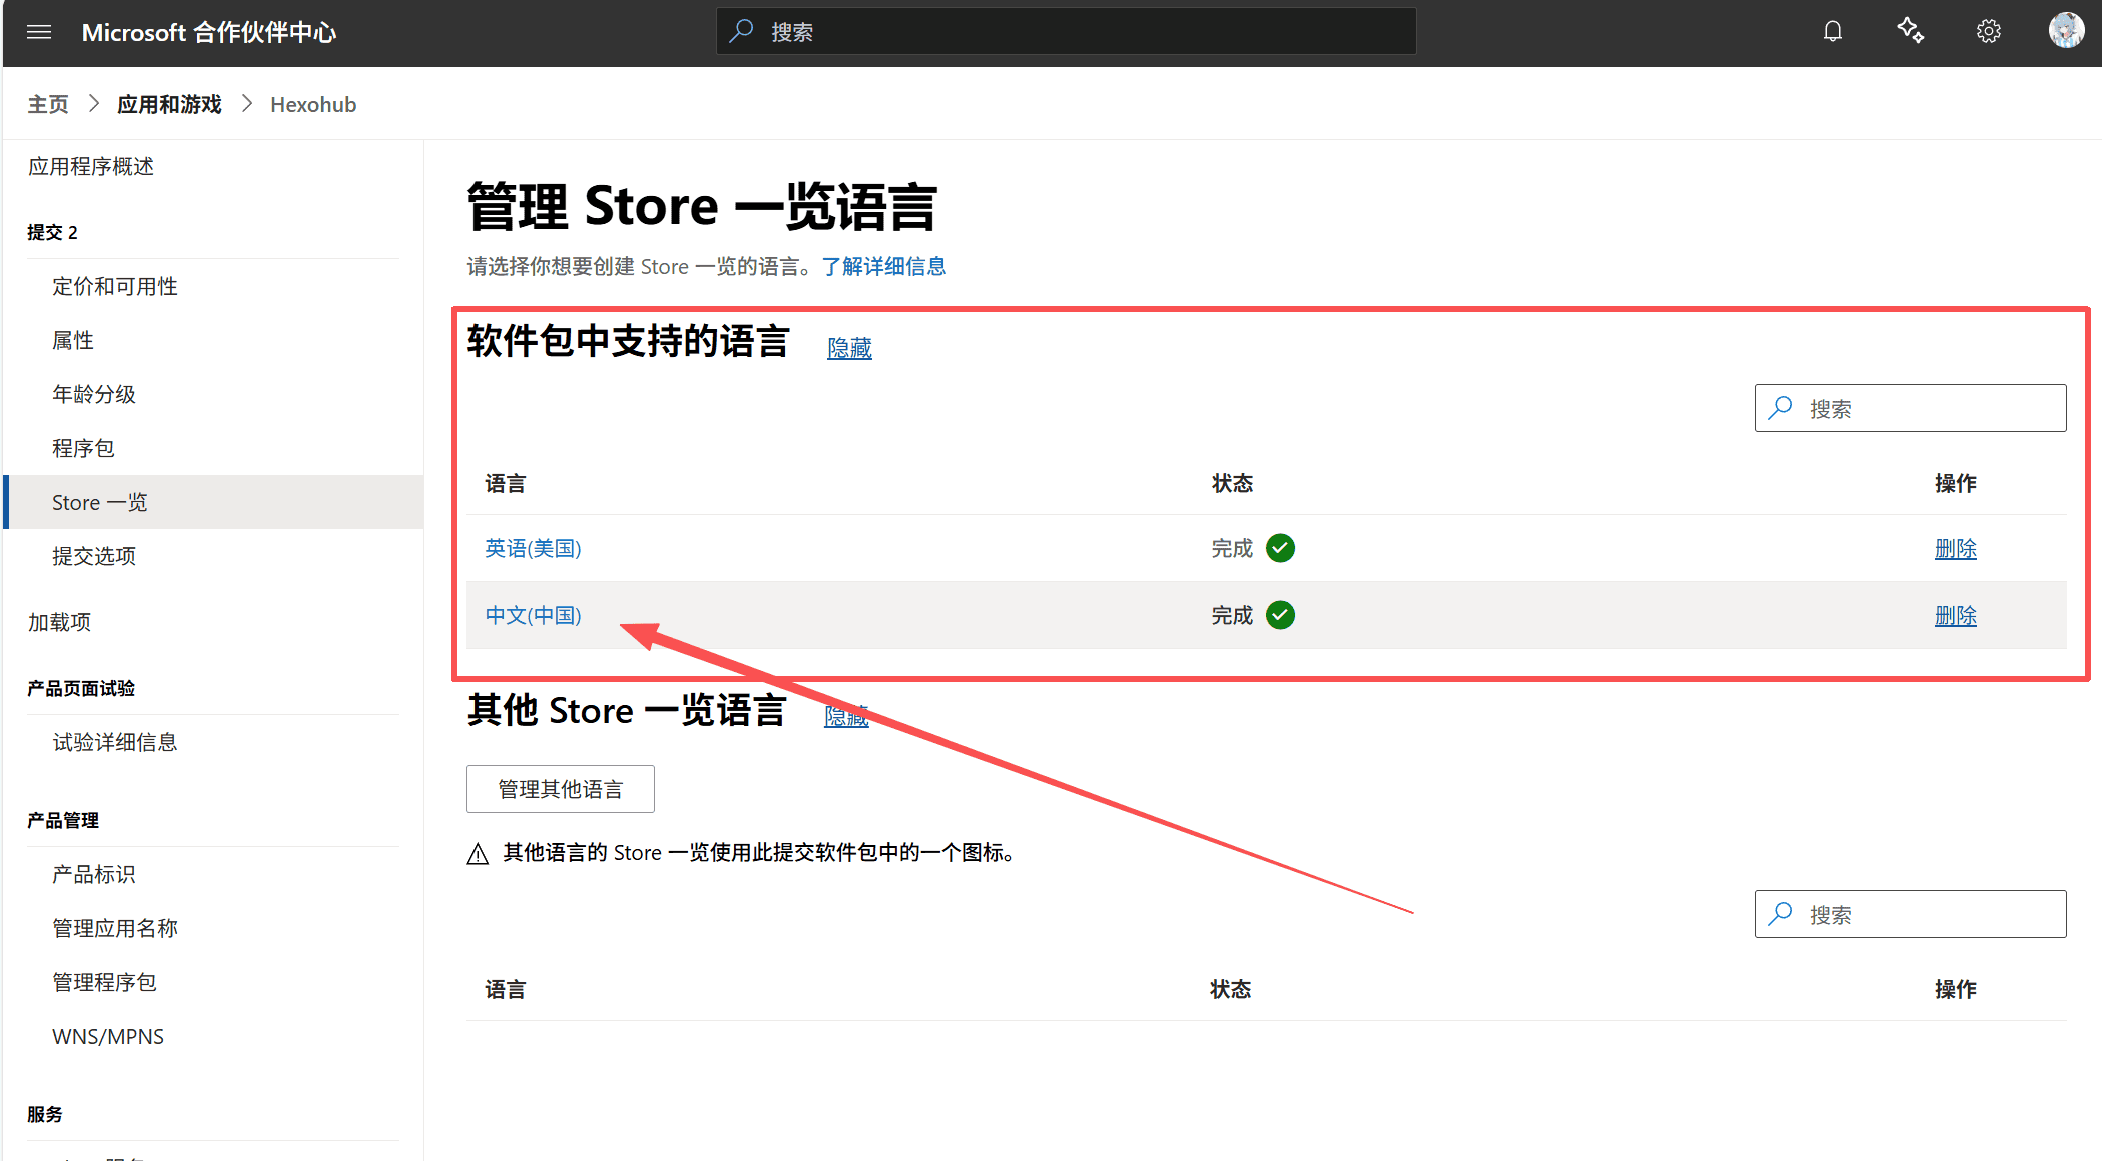Click the warning triangle icon

(x=478, y=854)
